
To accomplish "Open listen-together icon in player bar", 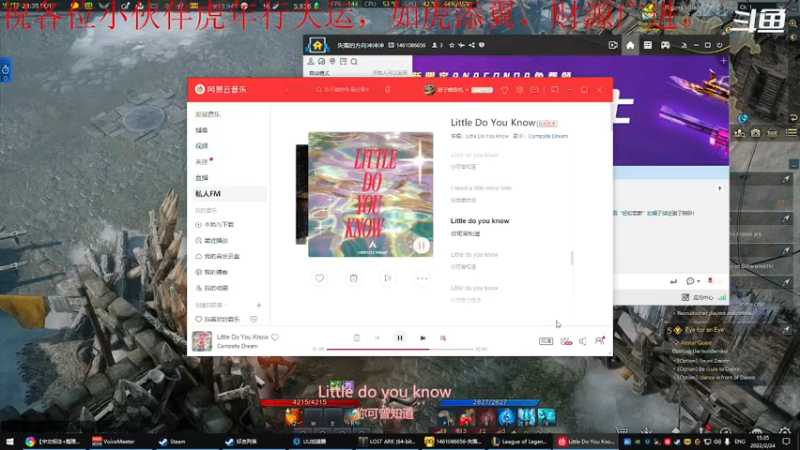I will [599, 340].
